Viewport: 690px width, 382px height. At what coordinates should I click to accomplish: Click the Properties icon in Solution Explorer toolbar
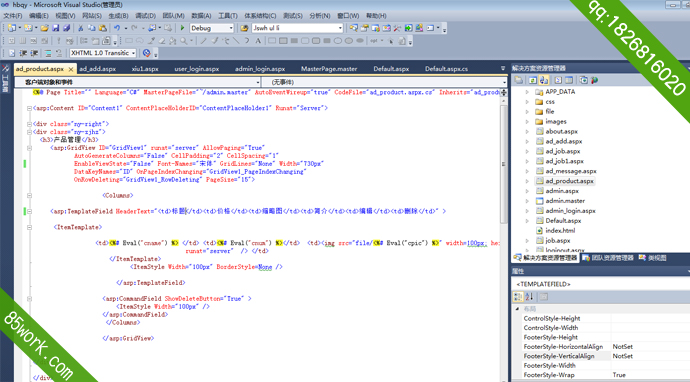point(519,80)
